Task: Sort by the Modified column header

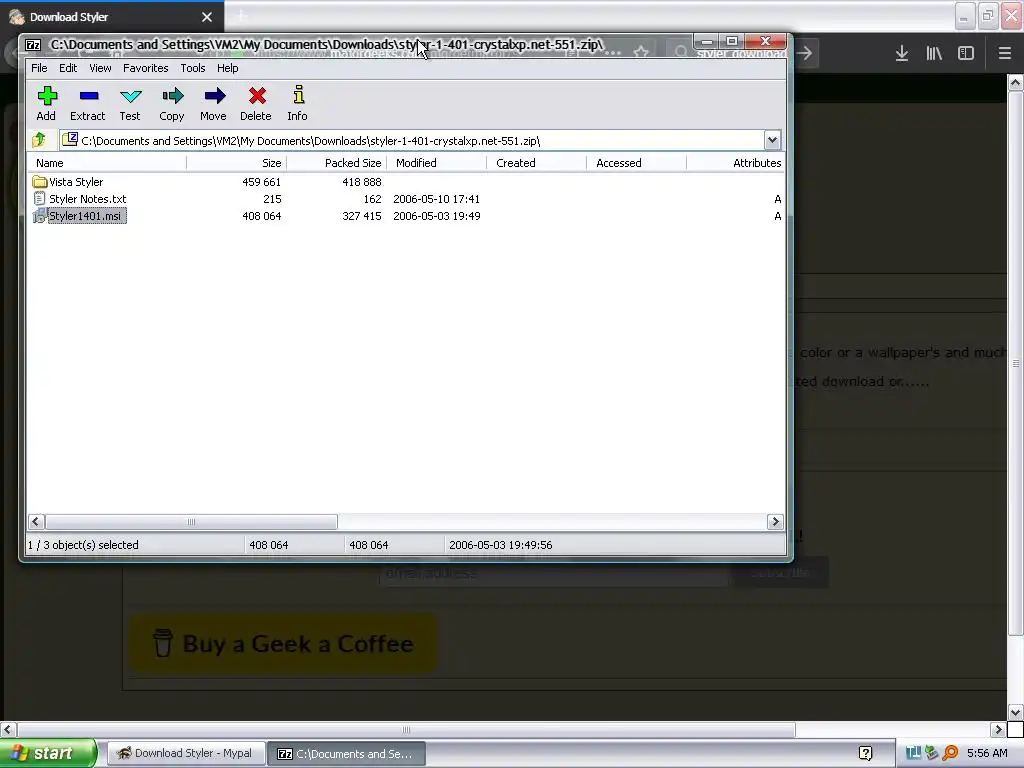Action: [436, 163]
